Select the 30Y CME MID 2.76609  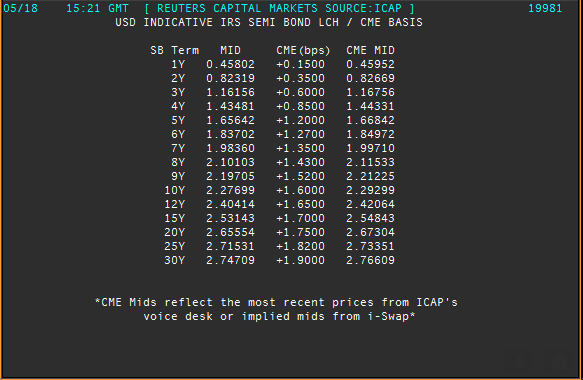point(370,260)
